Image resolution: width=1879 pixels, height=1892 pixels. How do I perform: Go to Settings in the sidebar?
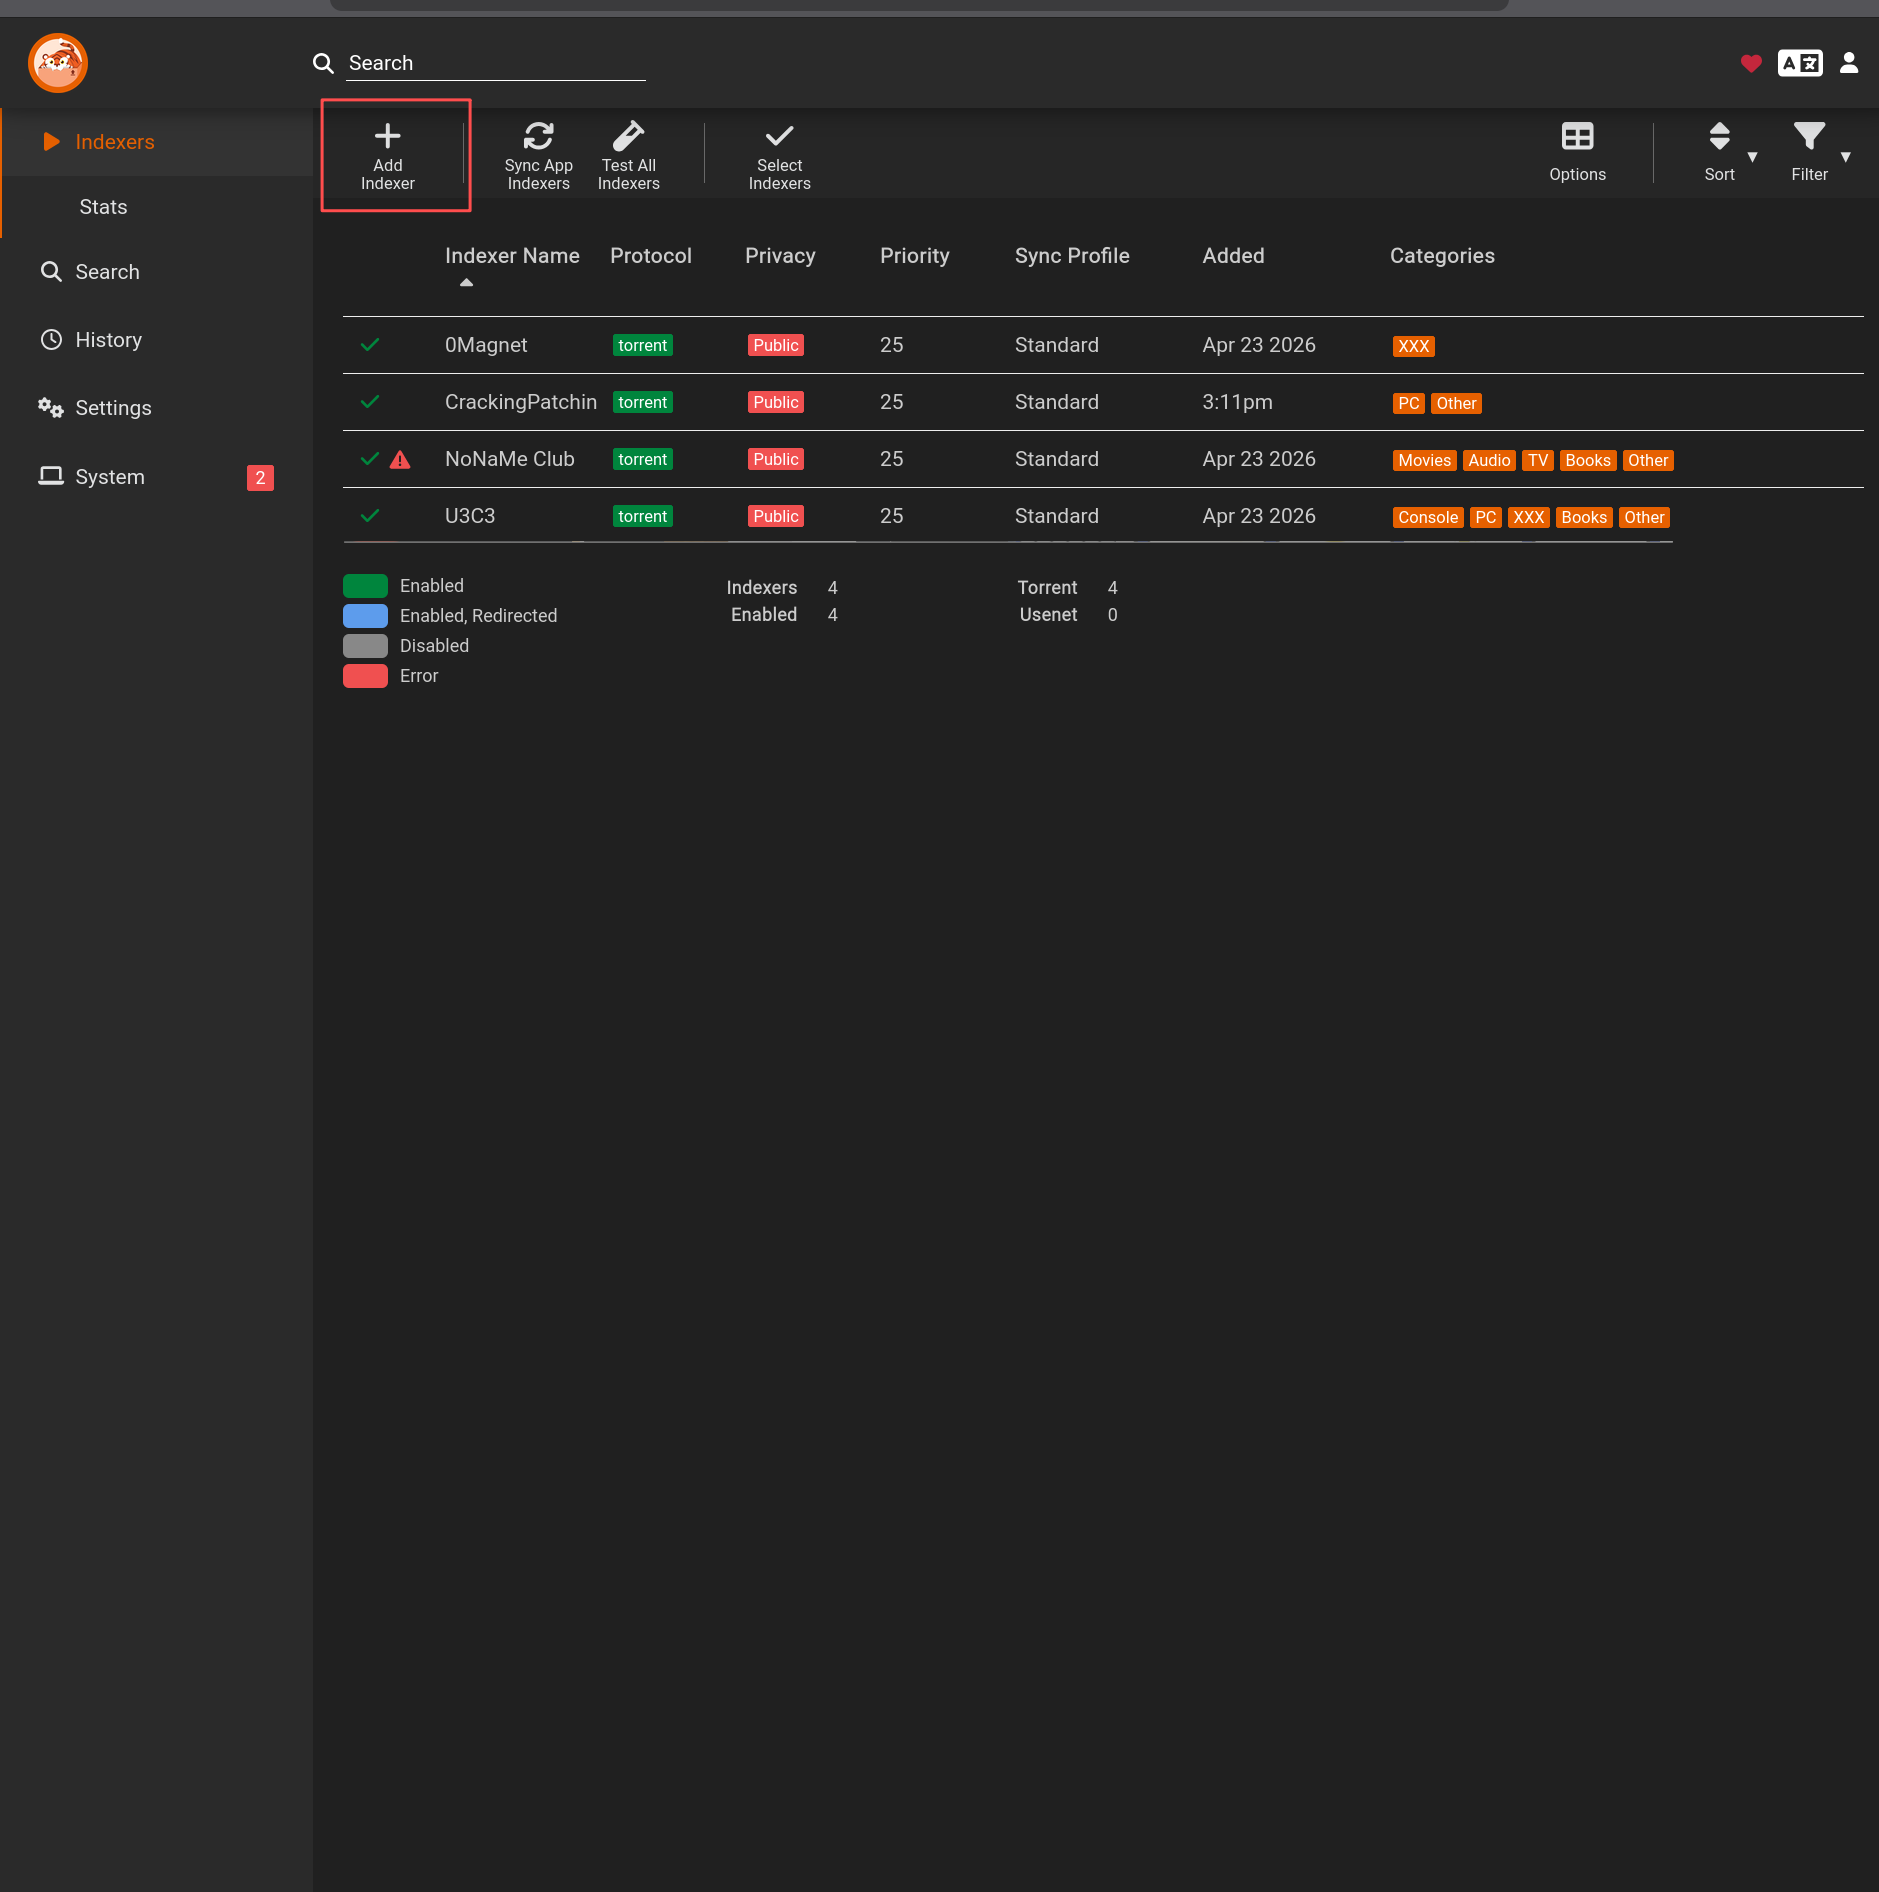click(113, 408)
